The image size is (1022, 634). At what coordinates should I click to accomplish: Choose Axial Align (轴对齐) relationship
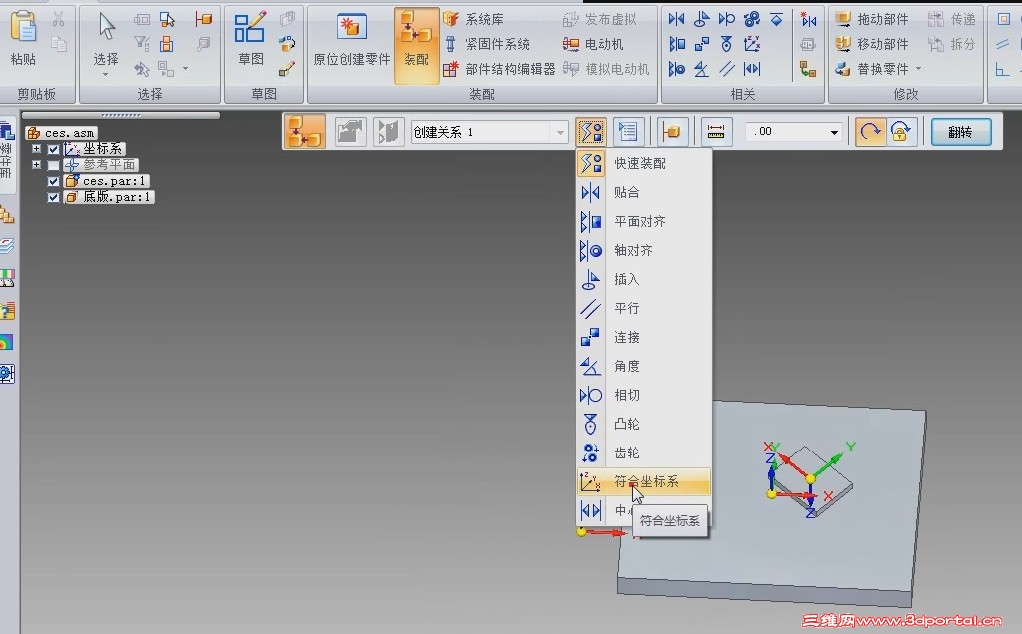click(x=643, y=250)
